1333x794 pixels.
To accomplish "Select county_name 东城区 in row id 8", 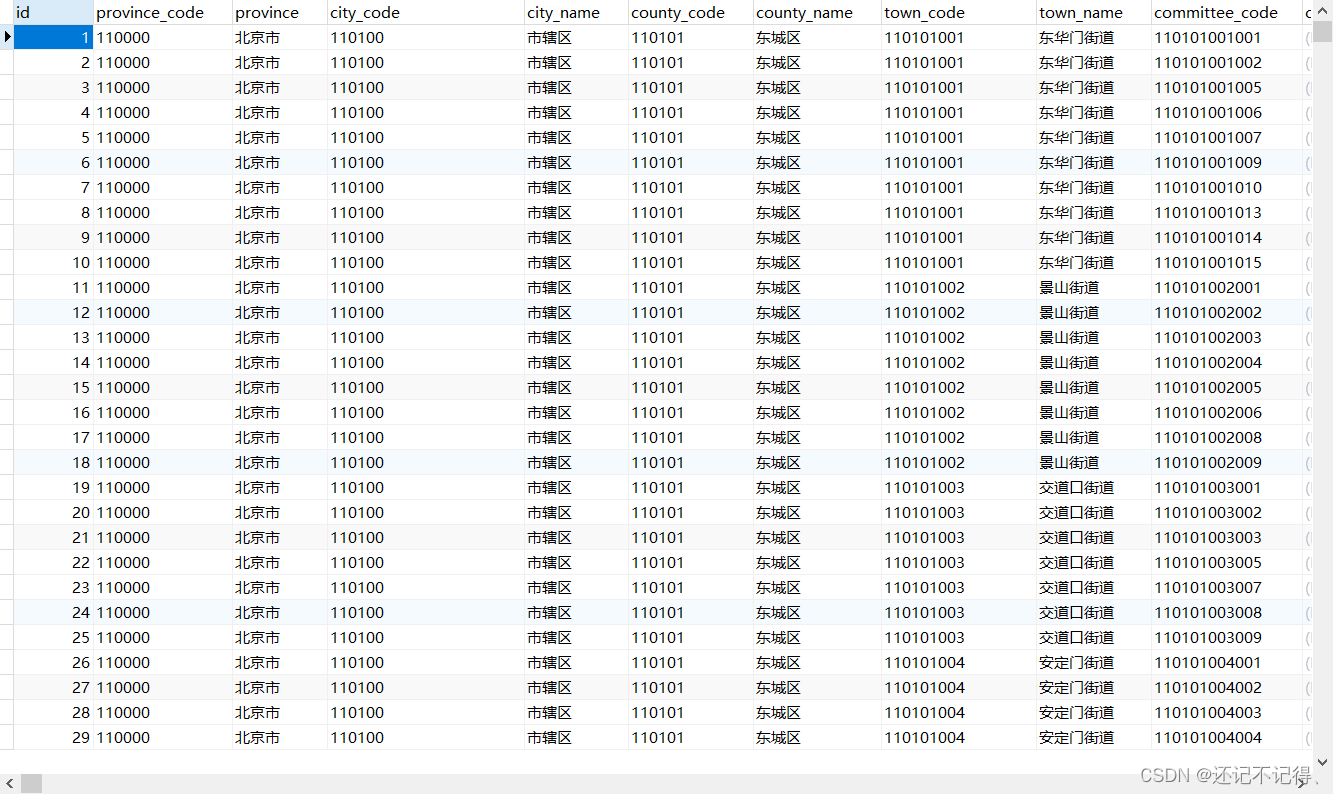I will 817,212.
